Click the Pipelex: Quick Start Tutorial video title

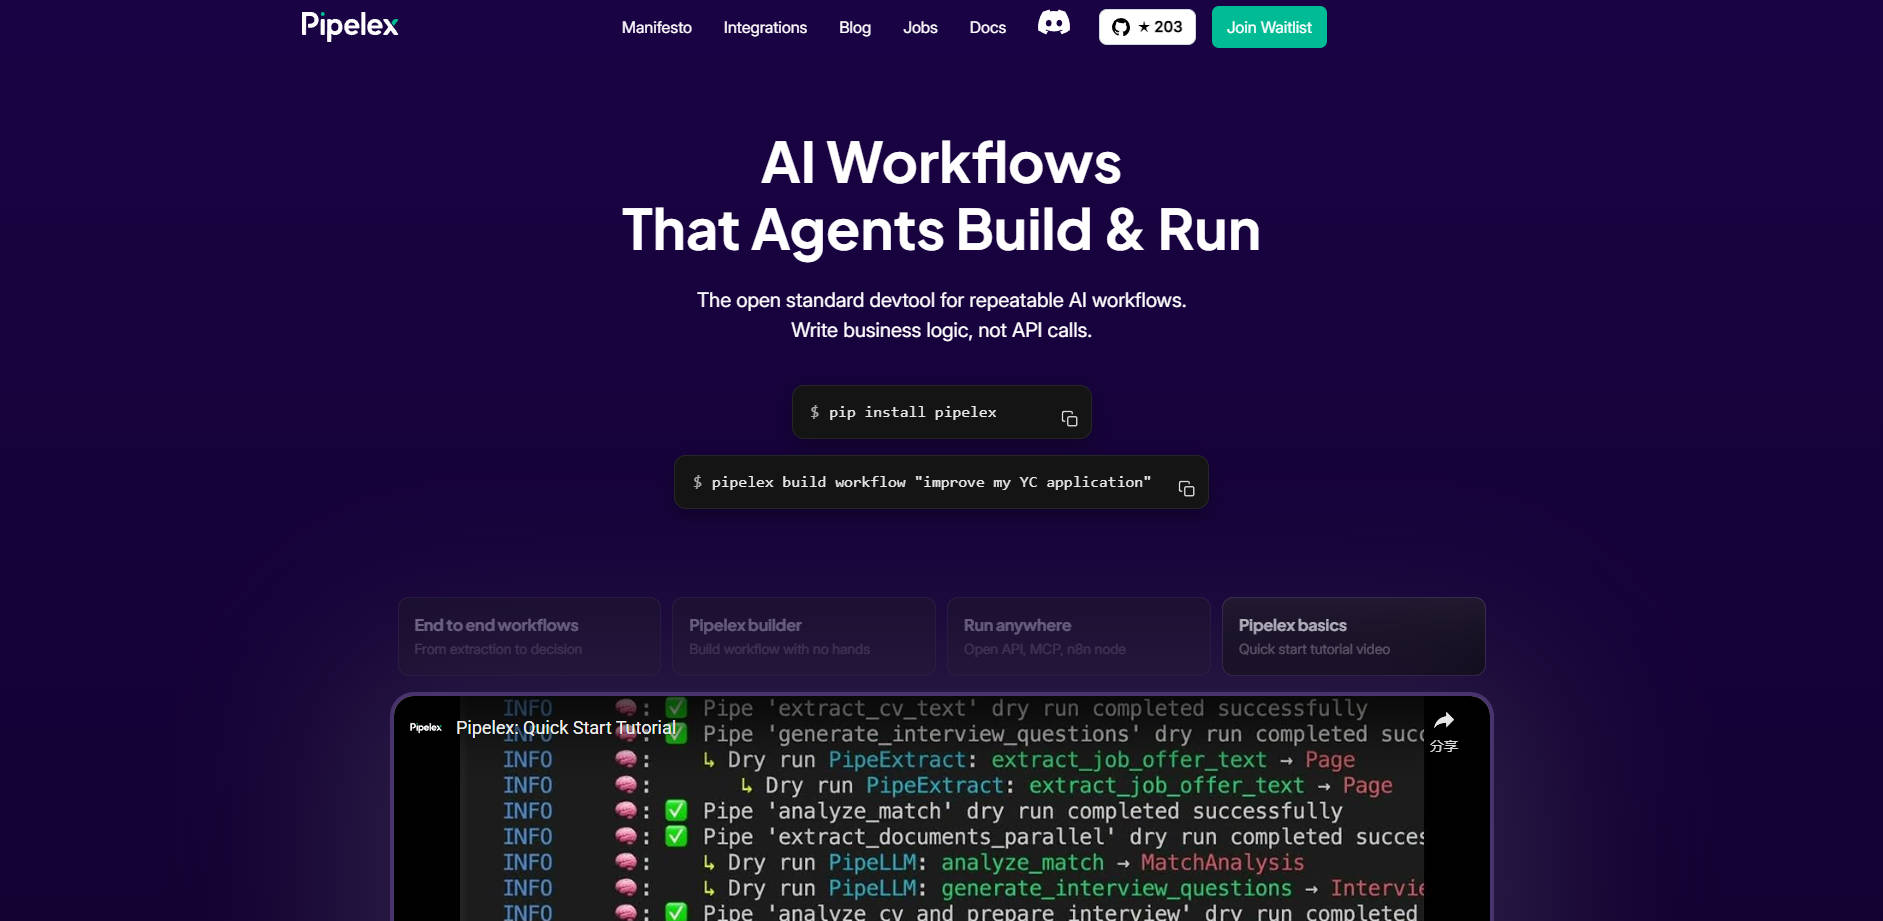tap(566, 728)
